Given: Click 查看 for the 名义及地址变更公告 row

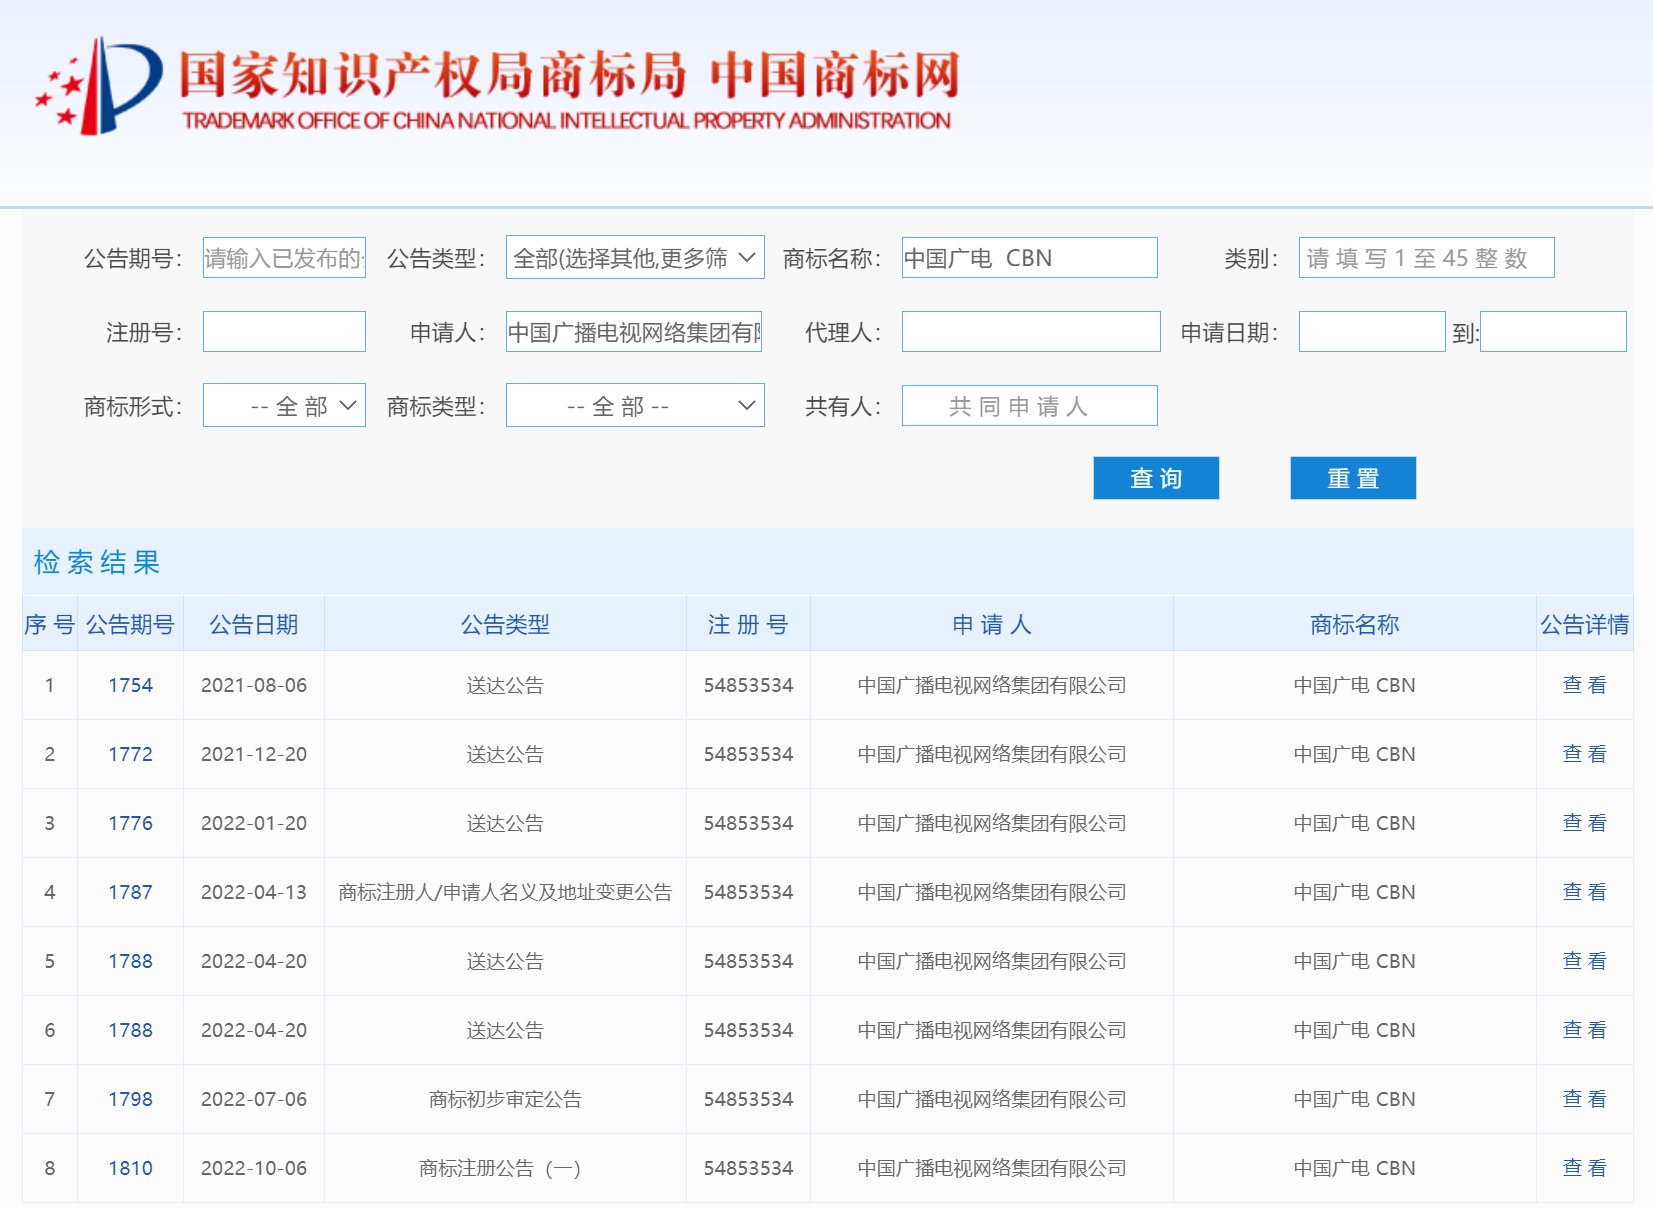Looking at the screenshot, I should (x=1584, y=892).
